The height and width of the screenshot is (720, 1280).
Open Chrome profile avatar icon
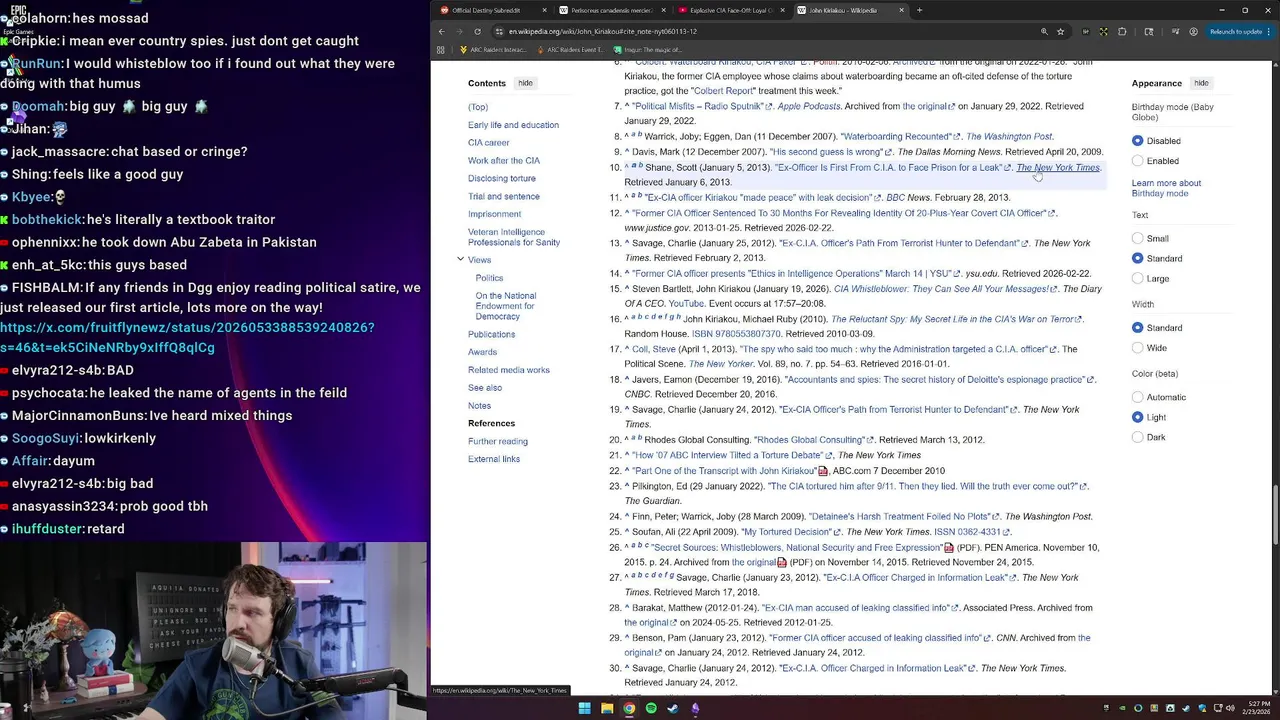[1193, 31]
